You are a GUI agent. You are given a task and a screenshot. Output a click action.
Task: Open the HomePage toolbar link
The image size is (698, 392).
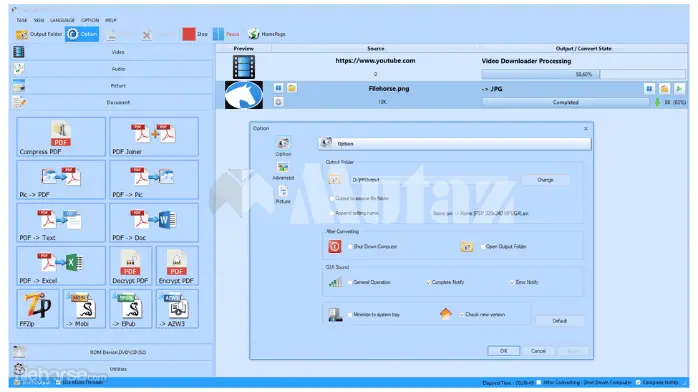point(267,34)
